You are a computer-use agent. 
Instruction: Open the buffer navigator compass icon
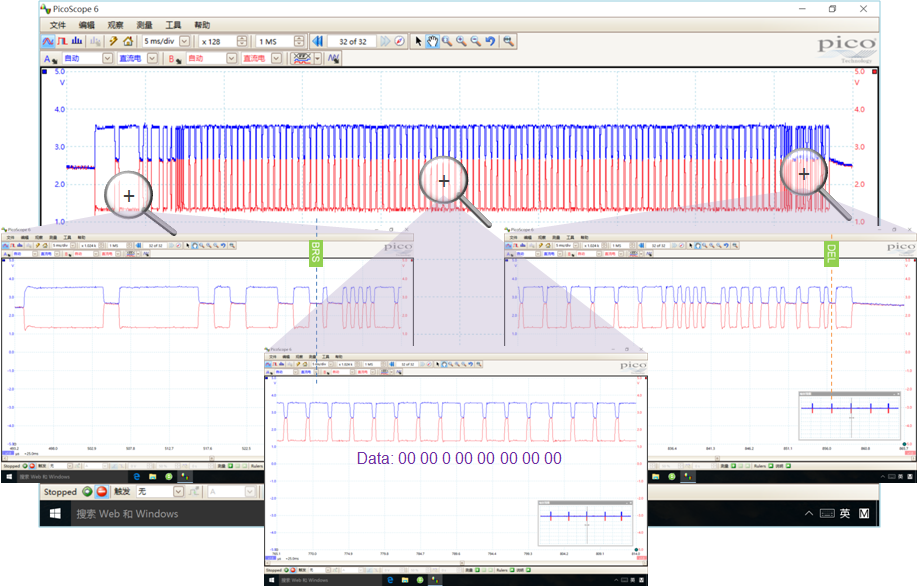coord(399,42)
